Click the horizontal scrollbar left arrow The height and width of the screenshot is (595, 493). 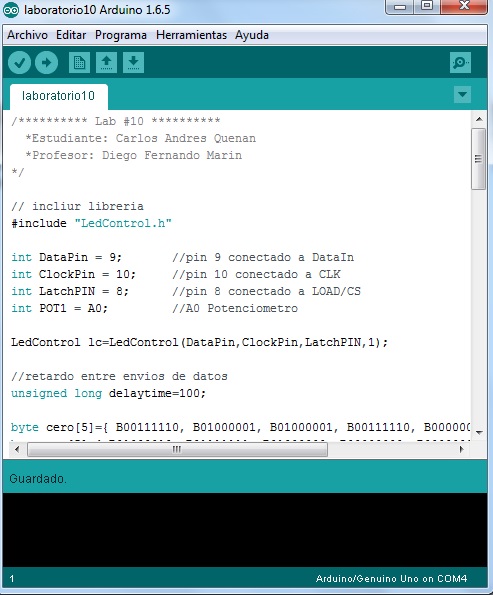(17, 449)
